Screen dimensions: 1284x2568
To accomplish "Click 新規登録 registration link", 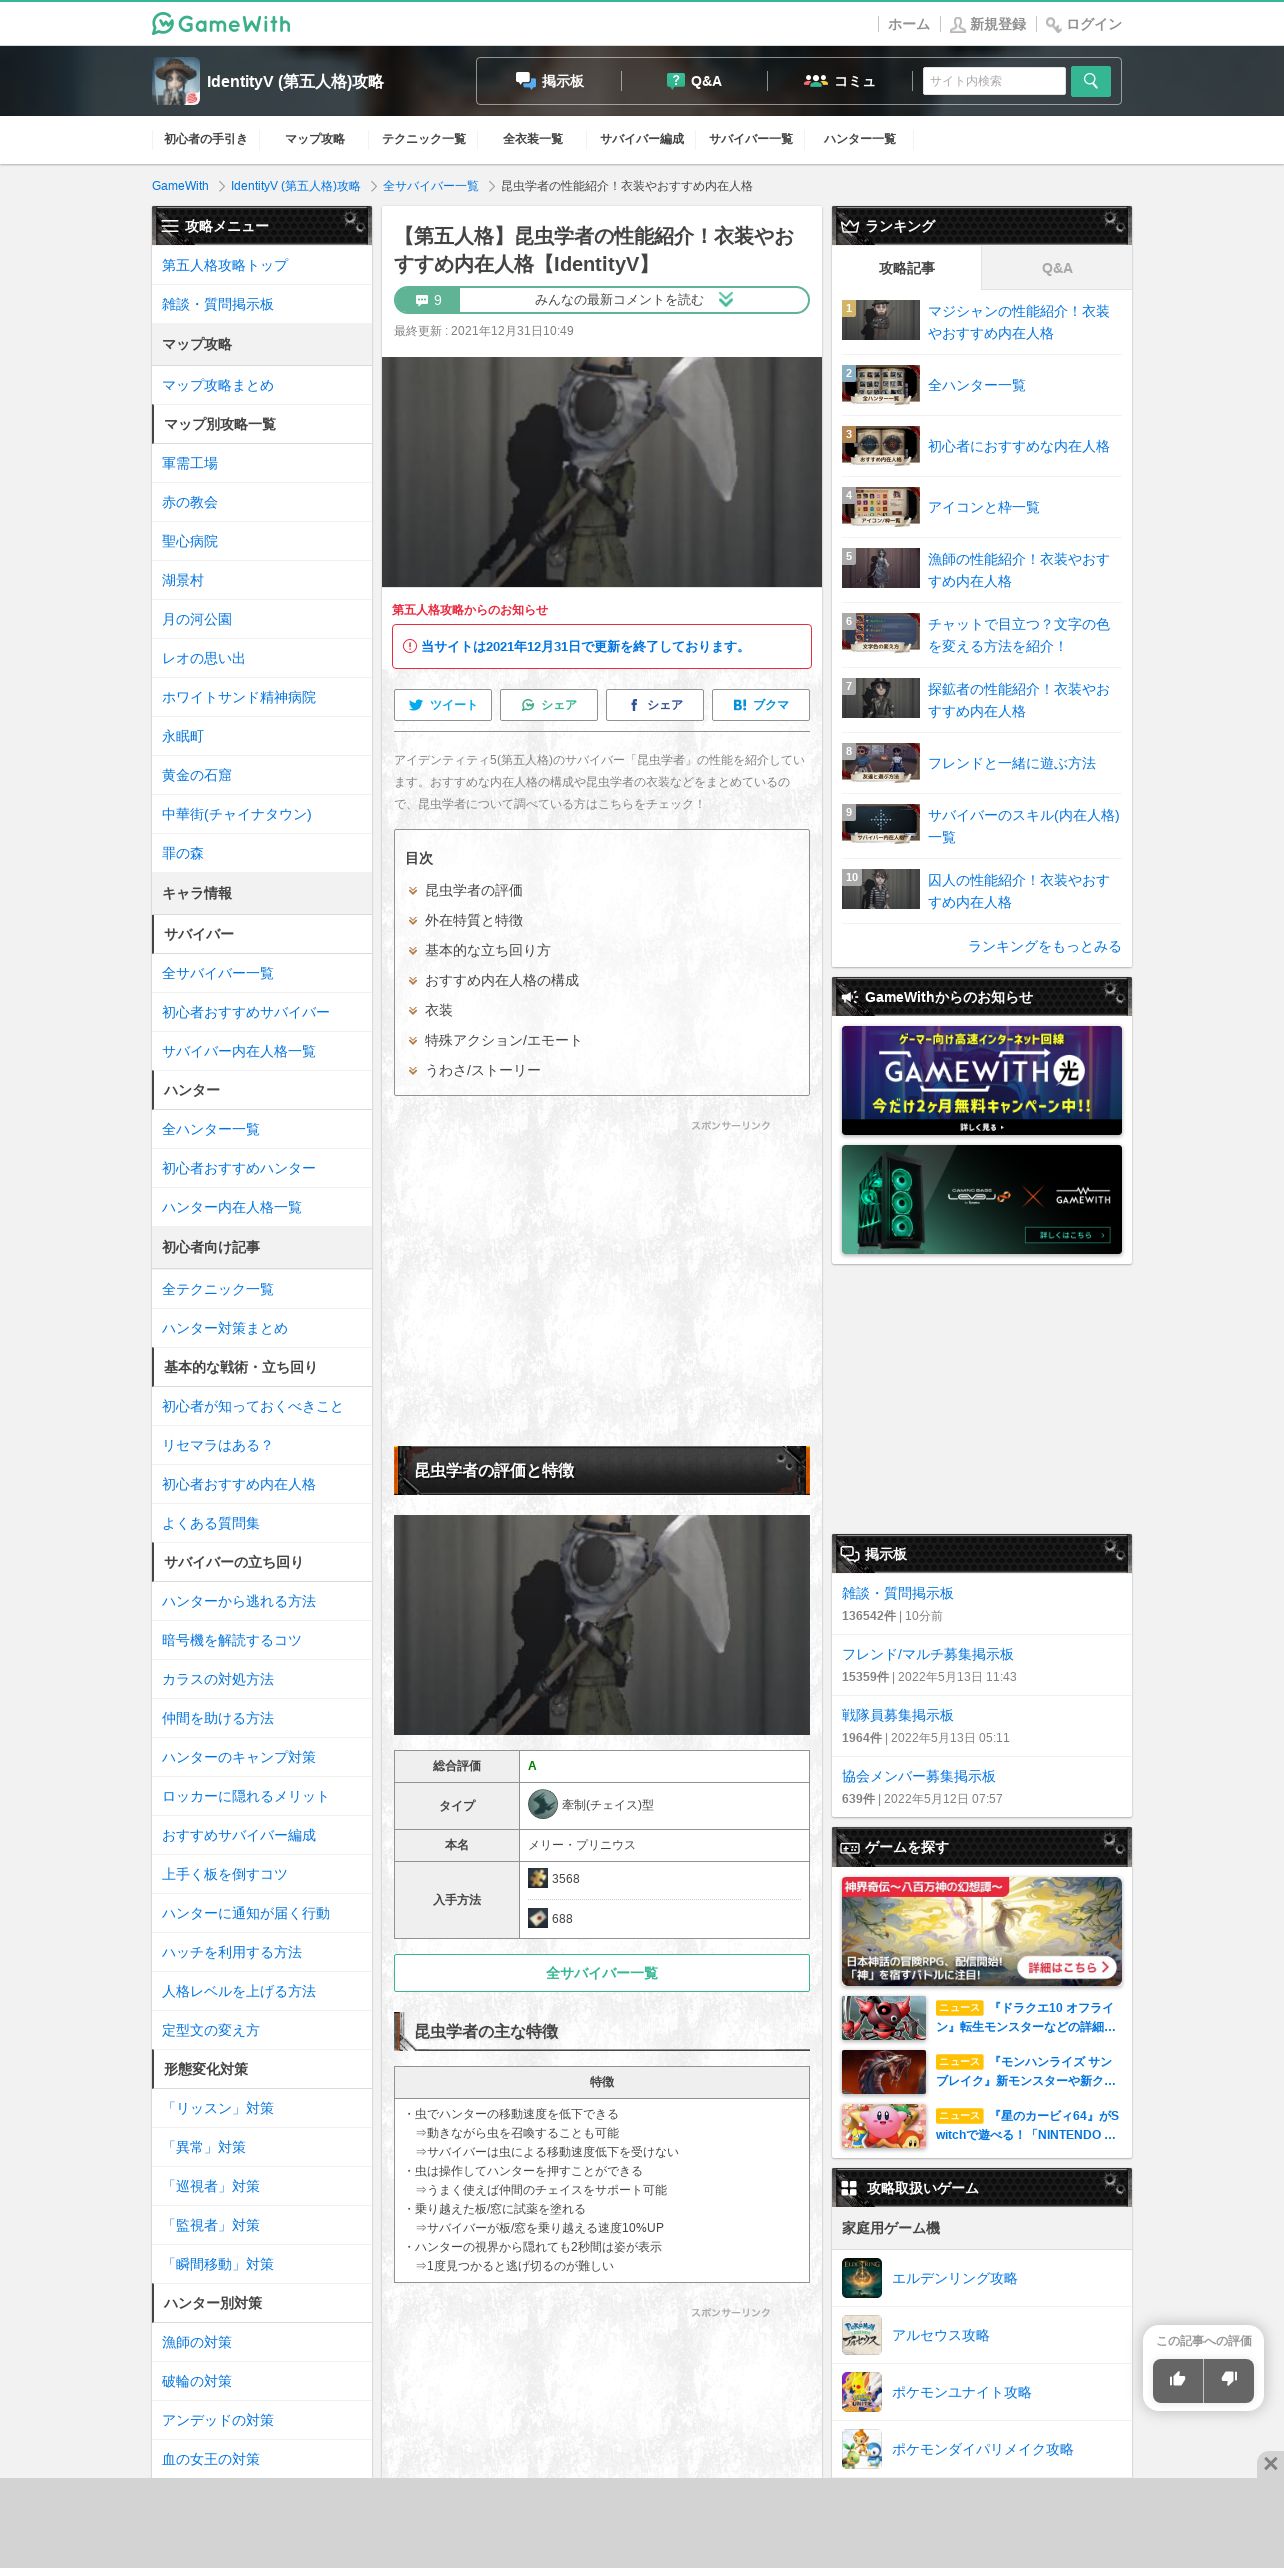I will click(988, 24).
